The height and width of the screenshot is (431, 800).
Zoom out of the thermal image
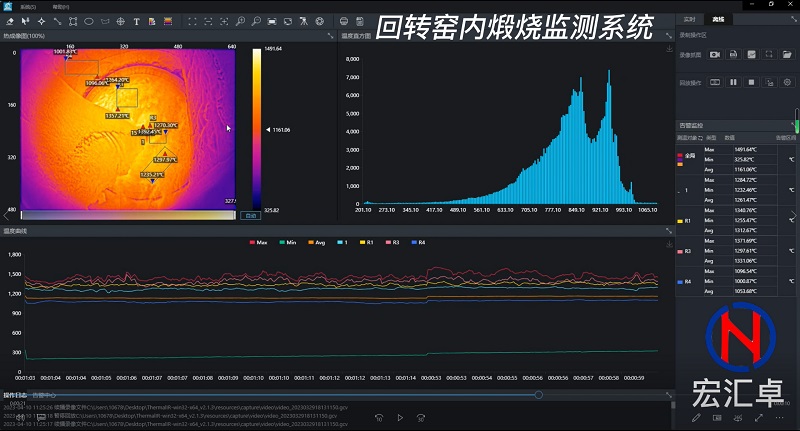point(256,21)
